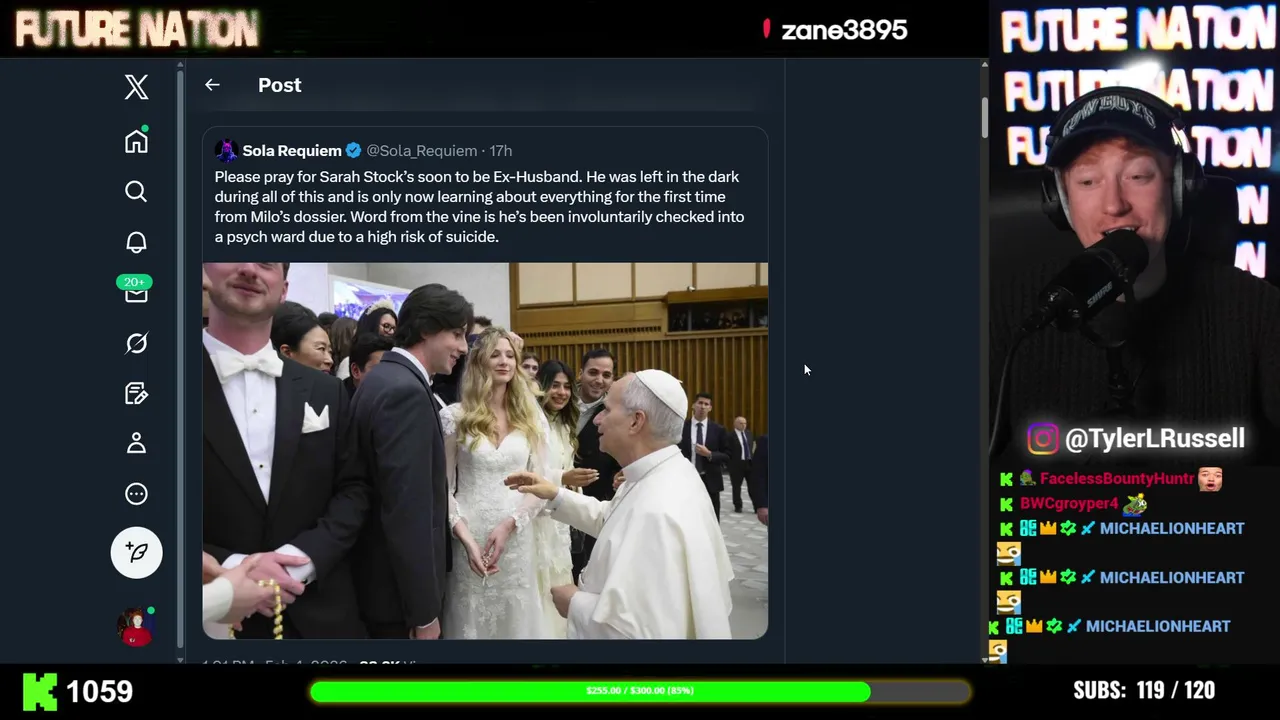Click the Post heading title

pos(280,85)
